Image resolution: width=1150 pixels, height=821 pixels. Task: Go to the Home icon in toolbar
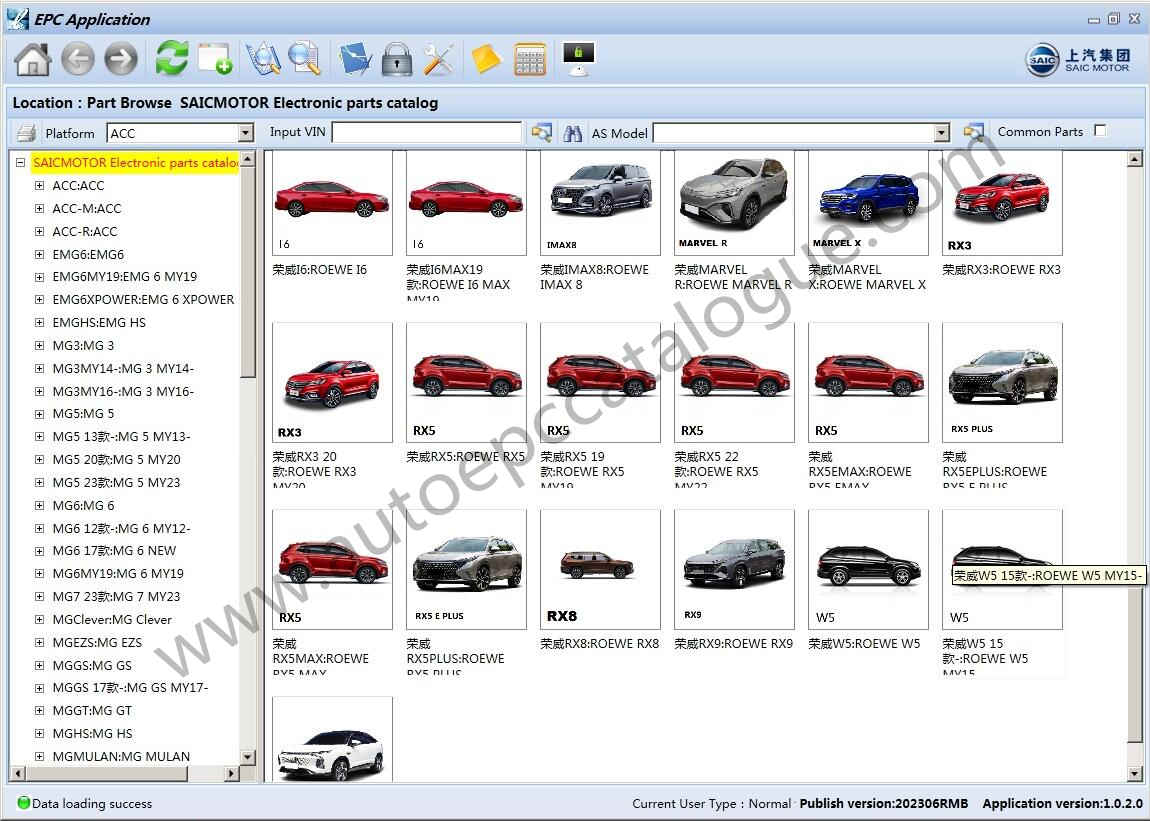pyautogui.click(x=32, y=59)
